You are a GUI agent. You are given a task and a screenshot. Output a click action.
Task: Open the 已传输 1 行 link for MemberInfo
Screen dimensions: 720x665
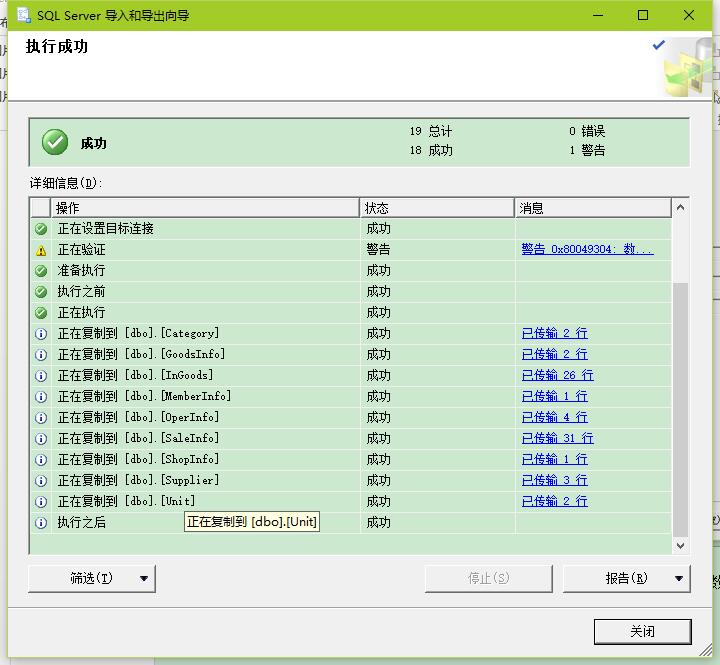point(555,396)
